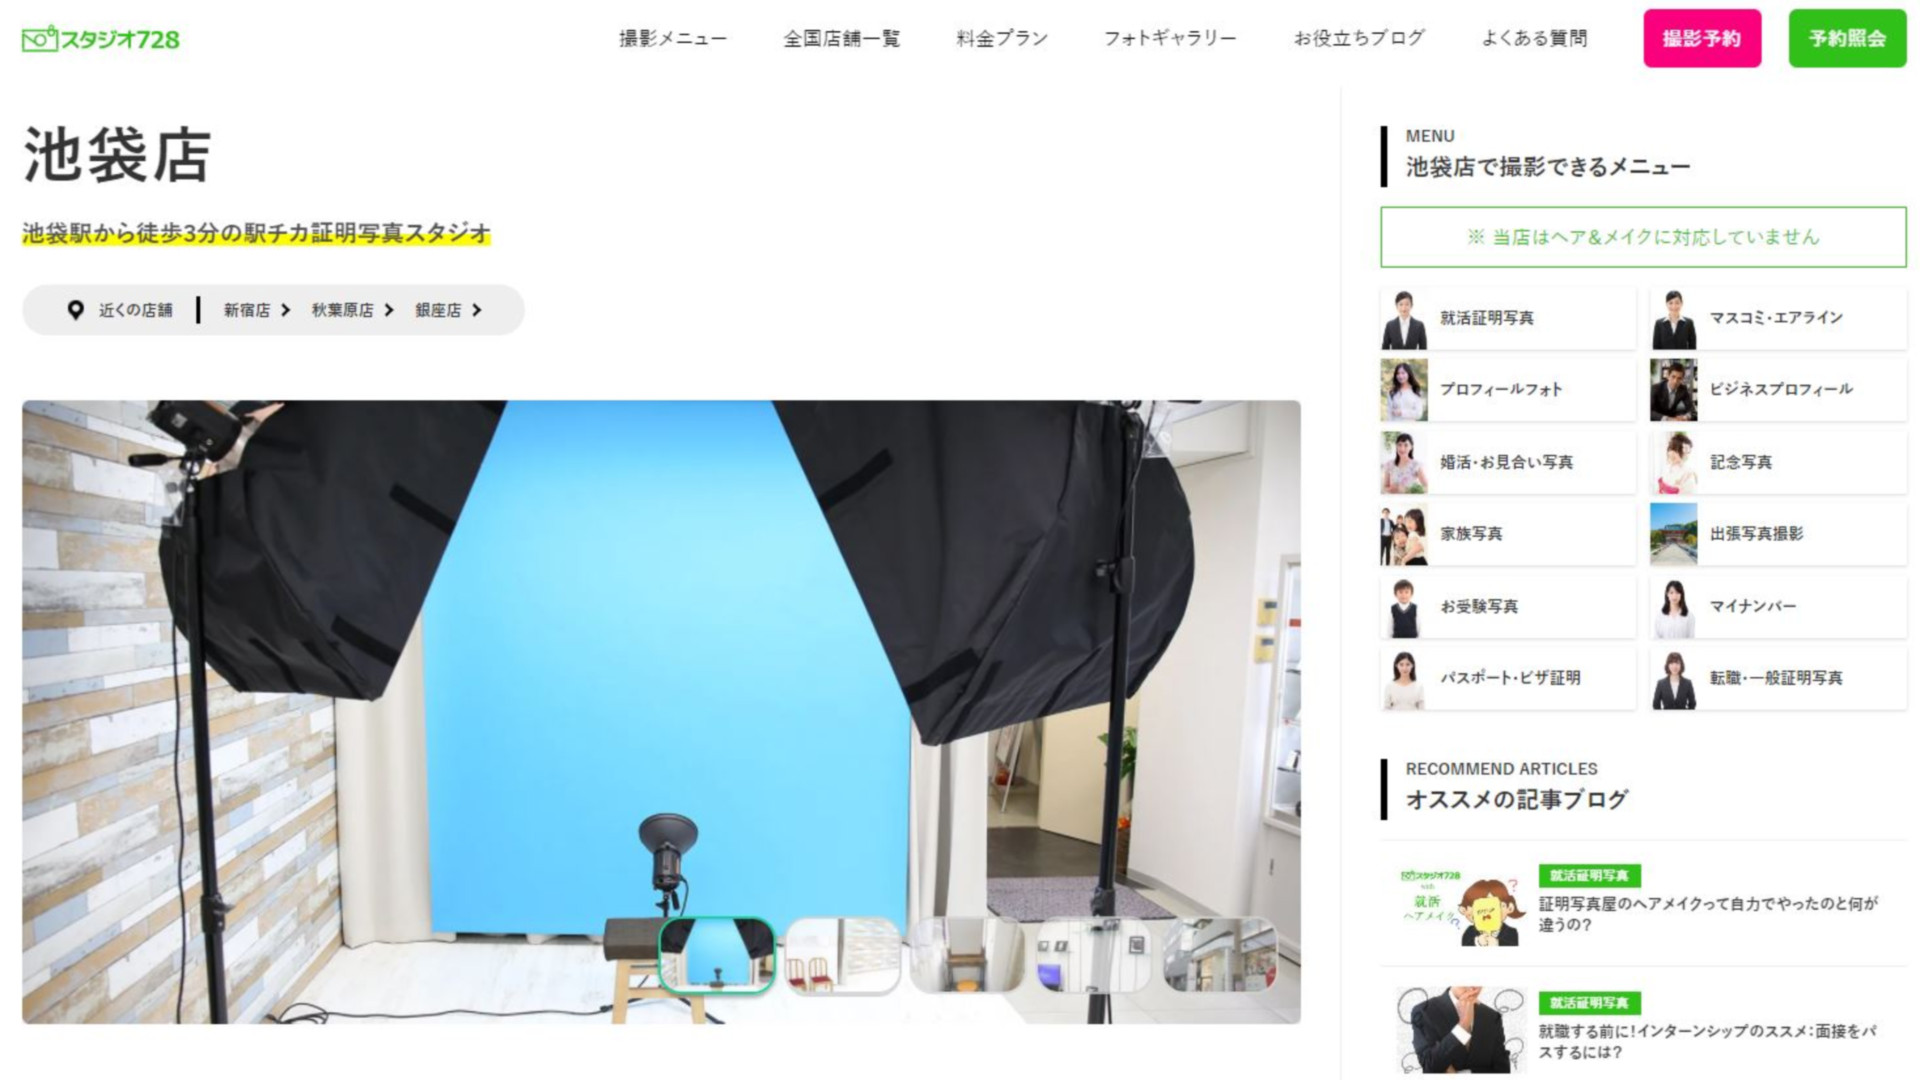
Task: Open the 撮影メニュー navigation item
Action: (x=673, y=37)
